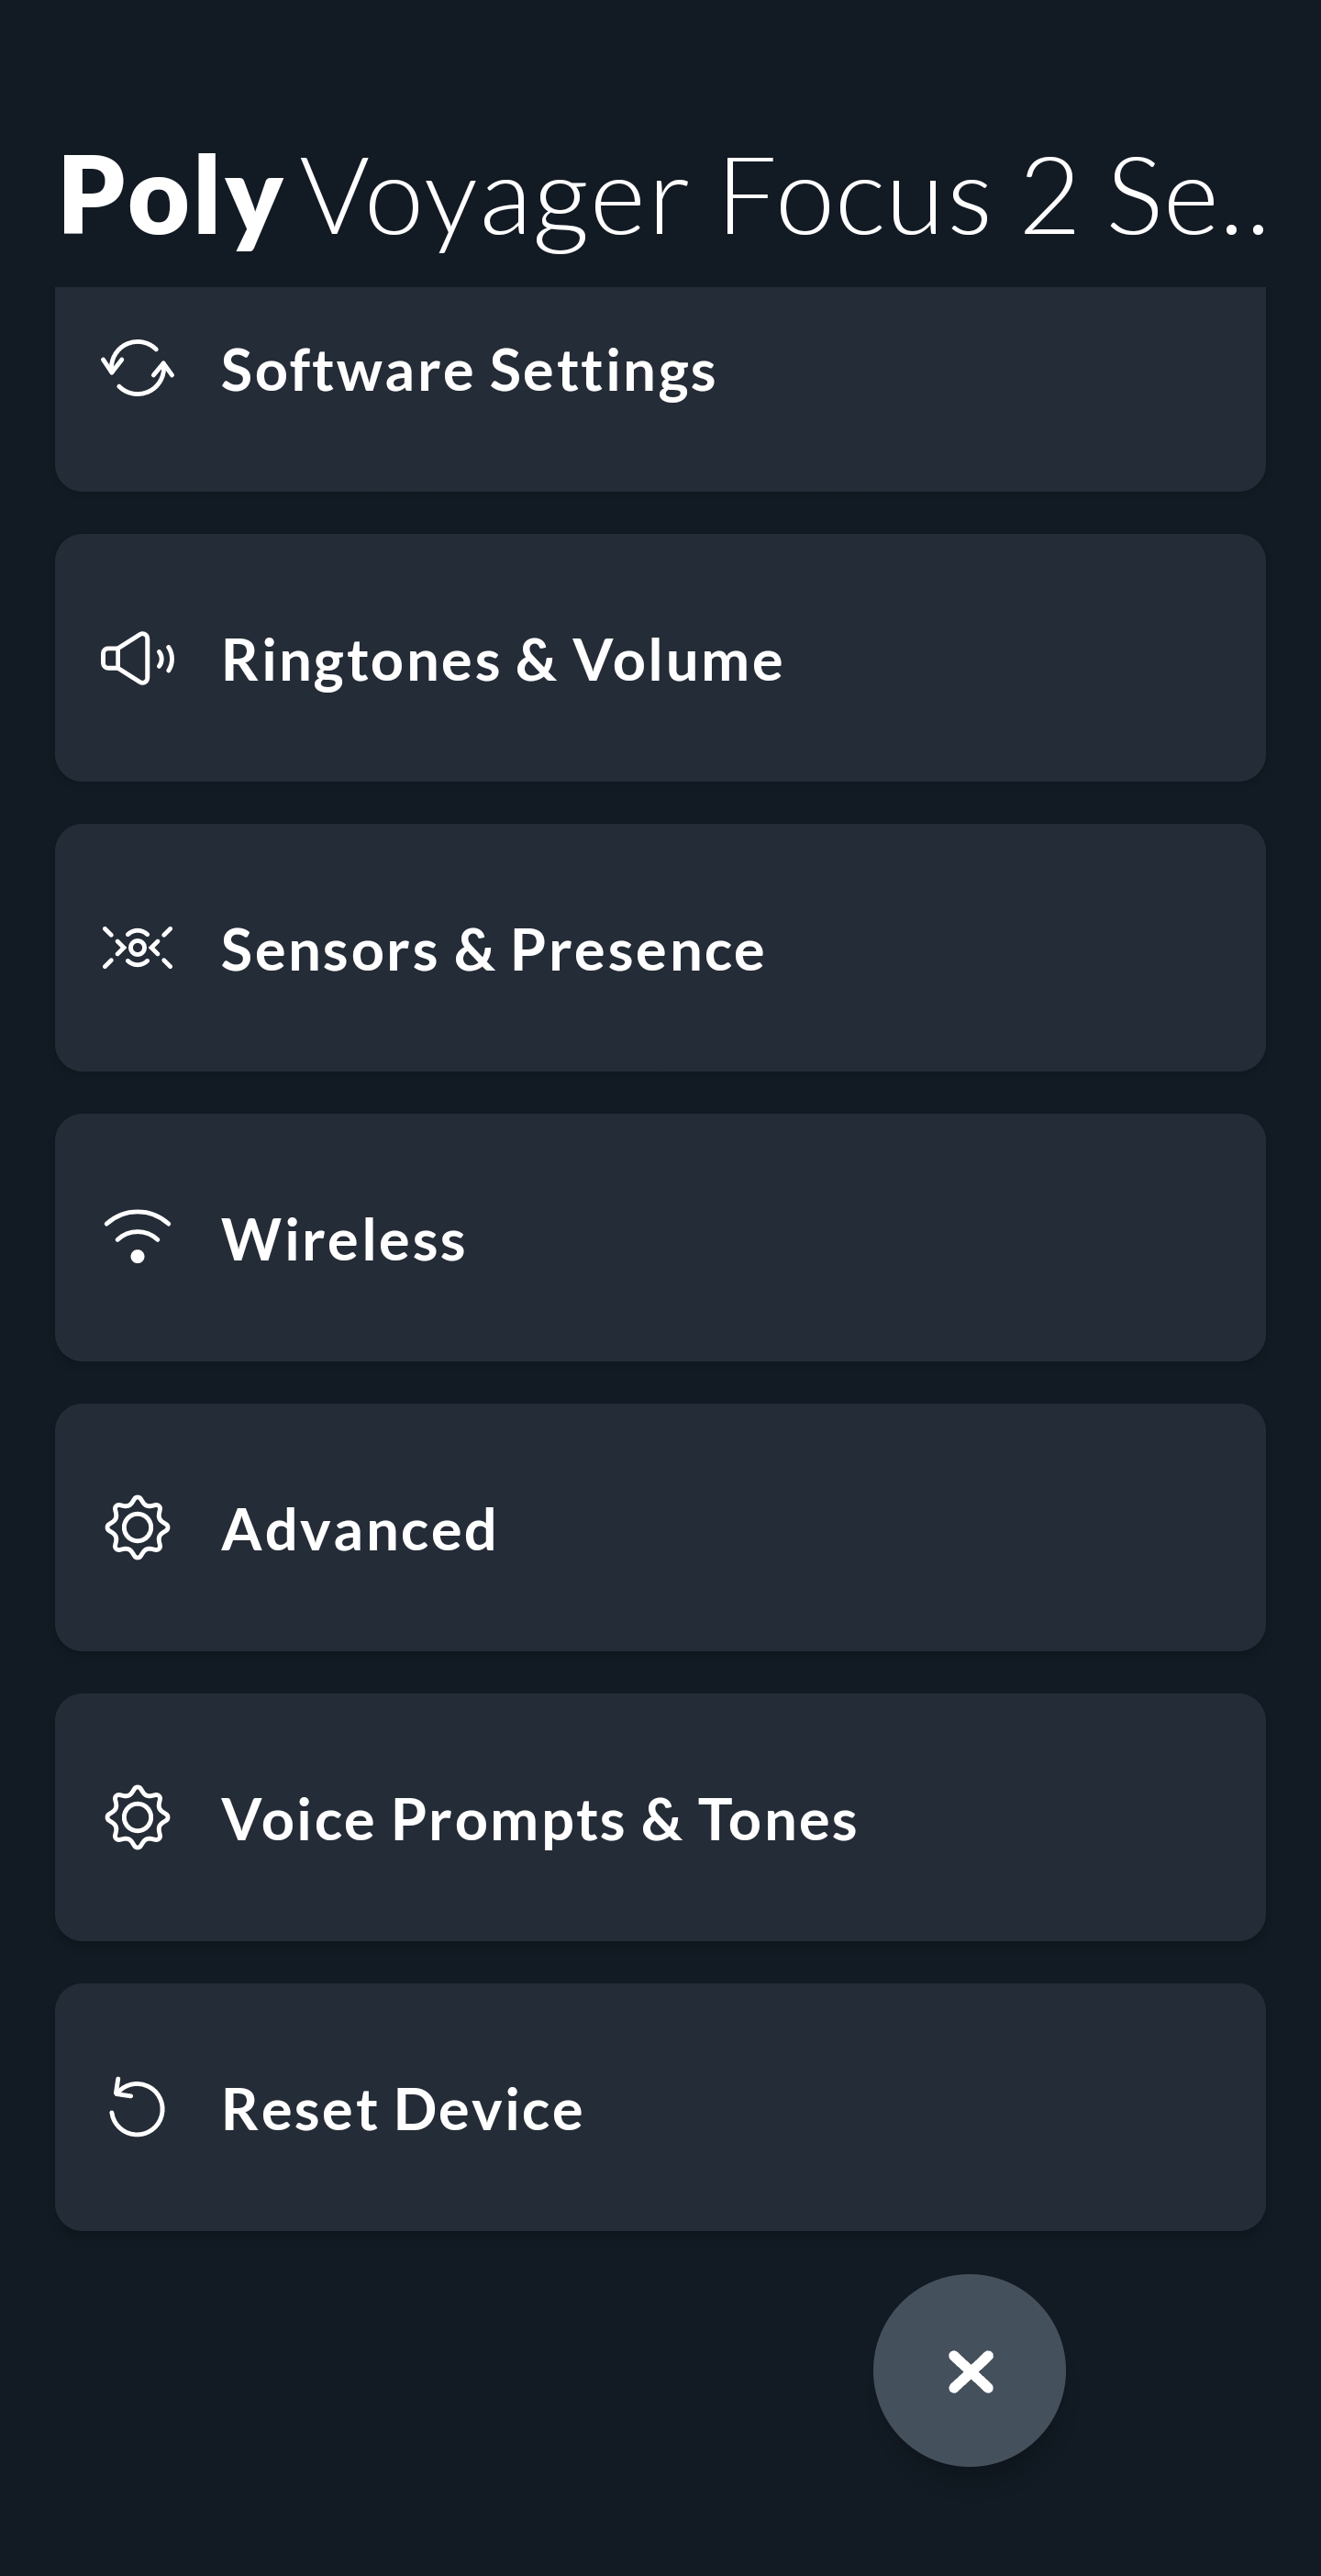Screen dimensions: 1321x2576
Task: Close the settings menu with the X button
Action: tap(969, 2371)
